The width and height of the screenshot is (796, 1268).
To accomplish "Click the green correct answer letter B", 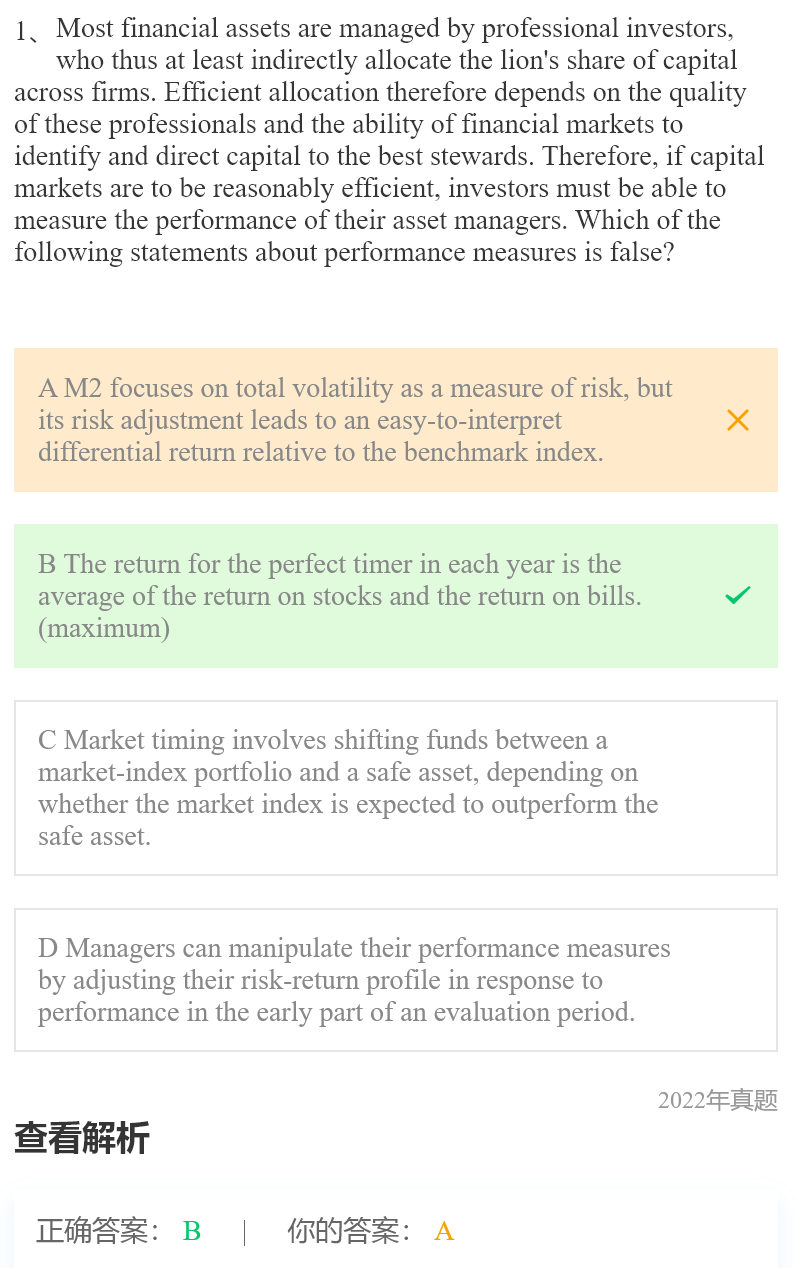I will [x=192, y=1231].
